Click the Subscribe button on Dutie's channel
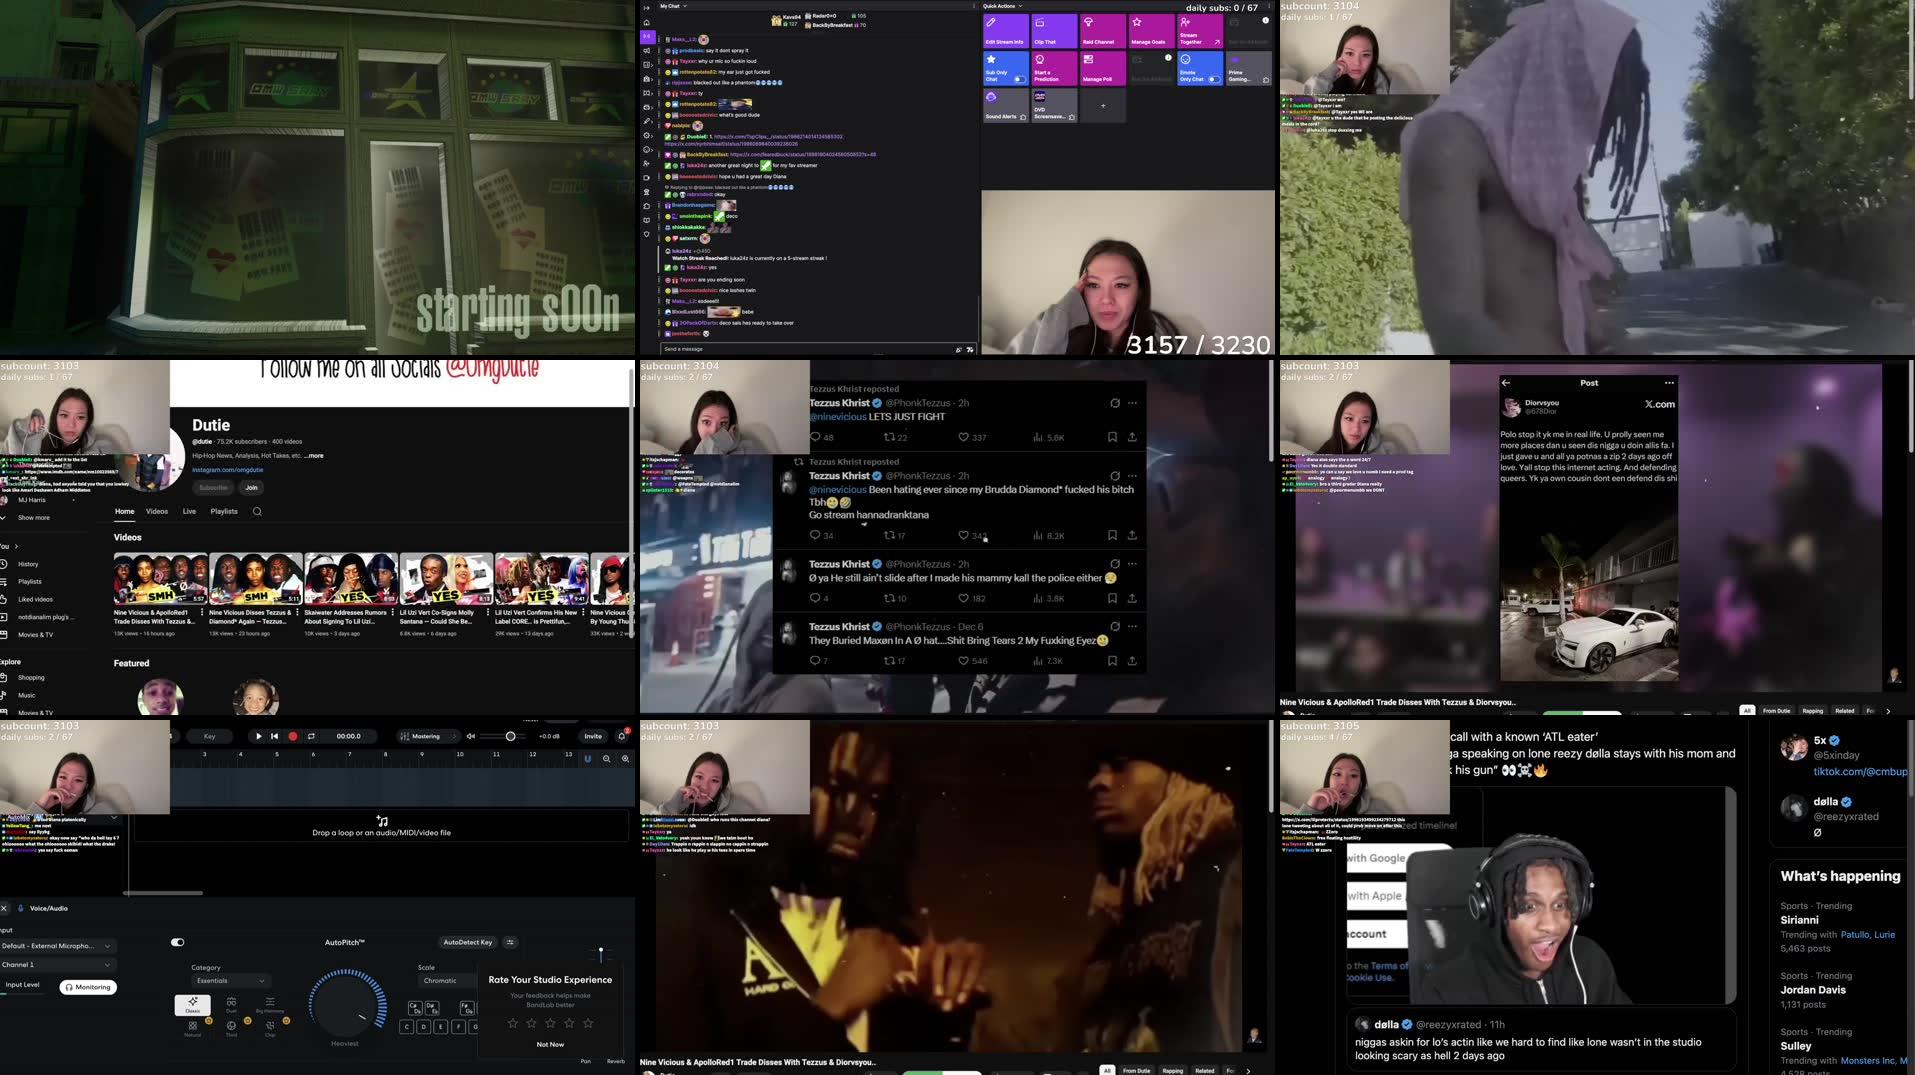The width and height of the screenshot is (1915, 1075). pos(212,487)
